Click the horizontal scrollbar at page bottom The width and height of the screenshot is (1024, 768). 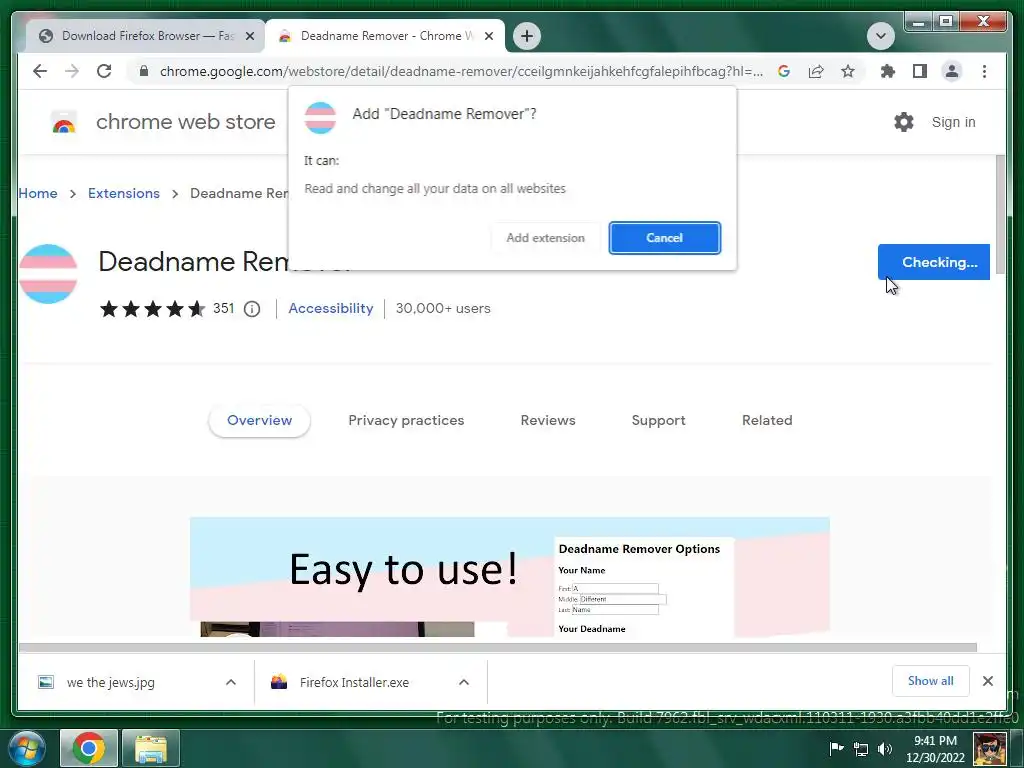pos(498,647)
